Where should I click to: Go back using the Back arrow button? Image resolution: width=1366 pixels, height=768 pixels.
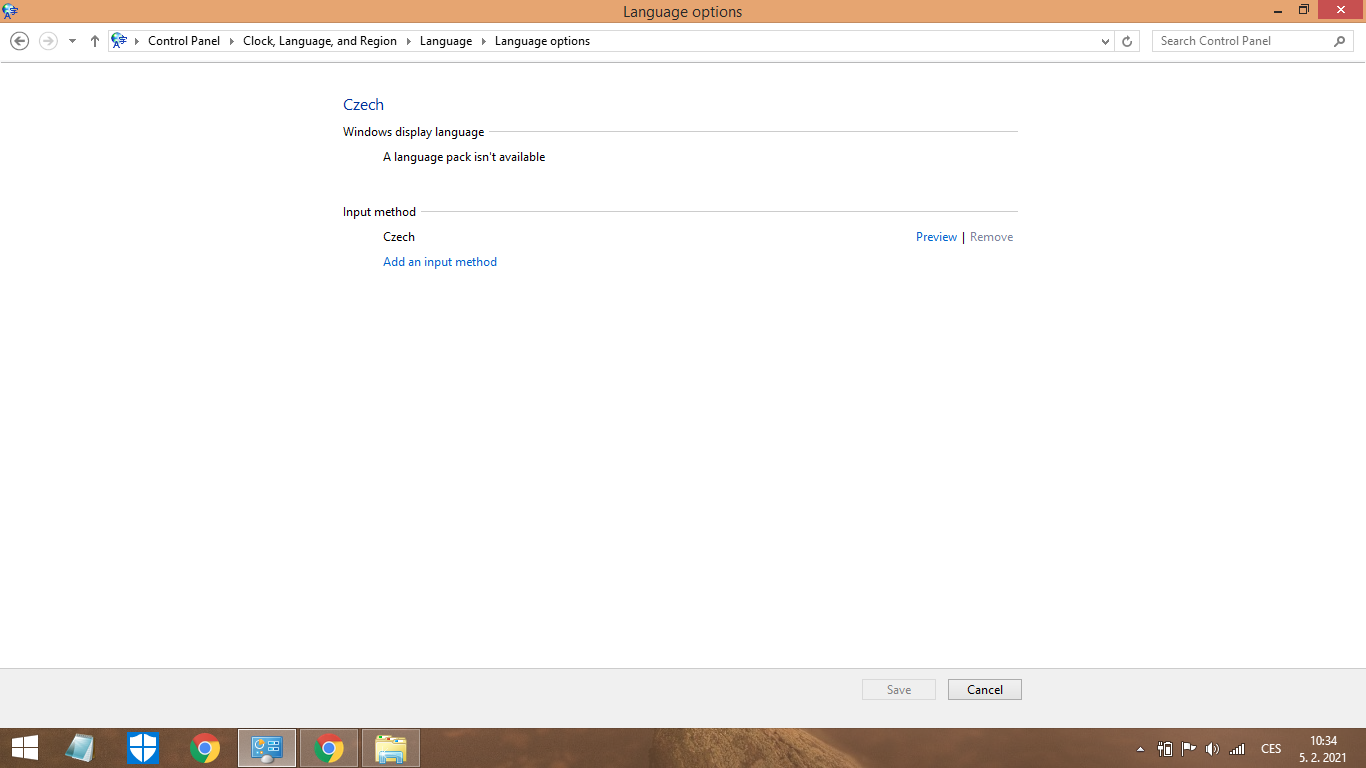tap(19, 41)
